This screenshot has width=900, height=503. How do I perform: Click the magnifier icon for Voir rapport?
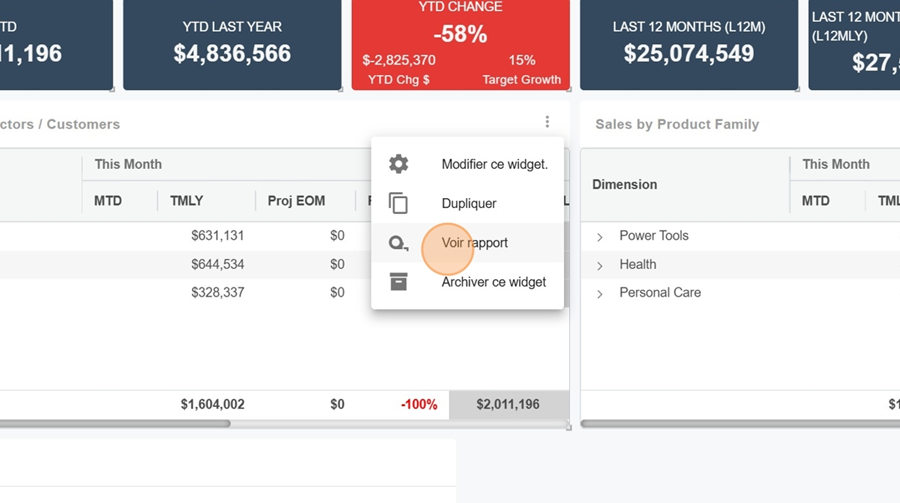pos(398,243)
